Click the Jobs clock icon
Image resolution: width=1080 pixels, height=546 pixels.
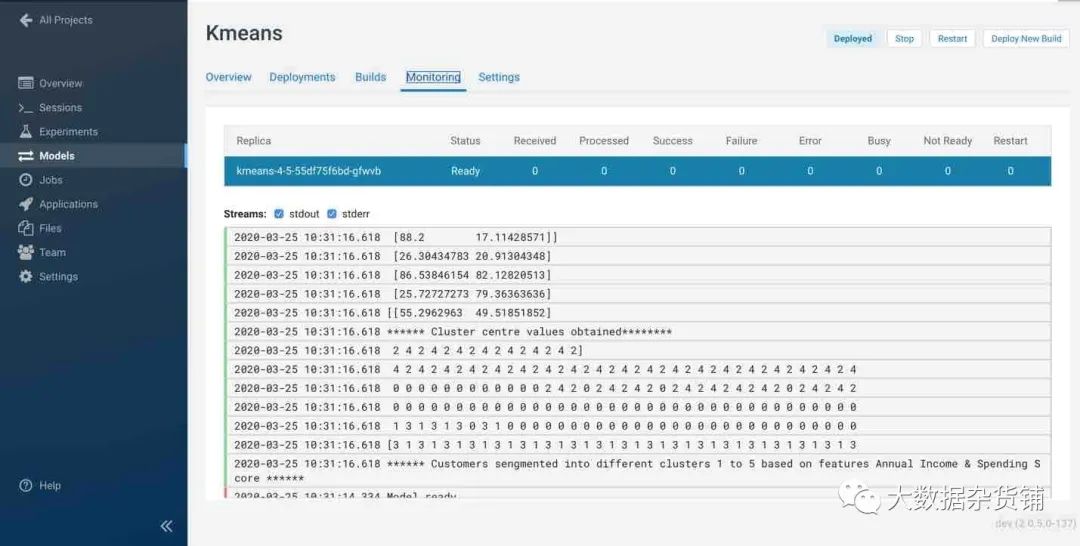tap(25, 180)
